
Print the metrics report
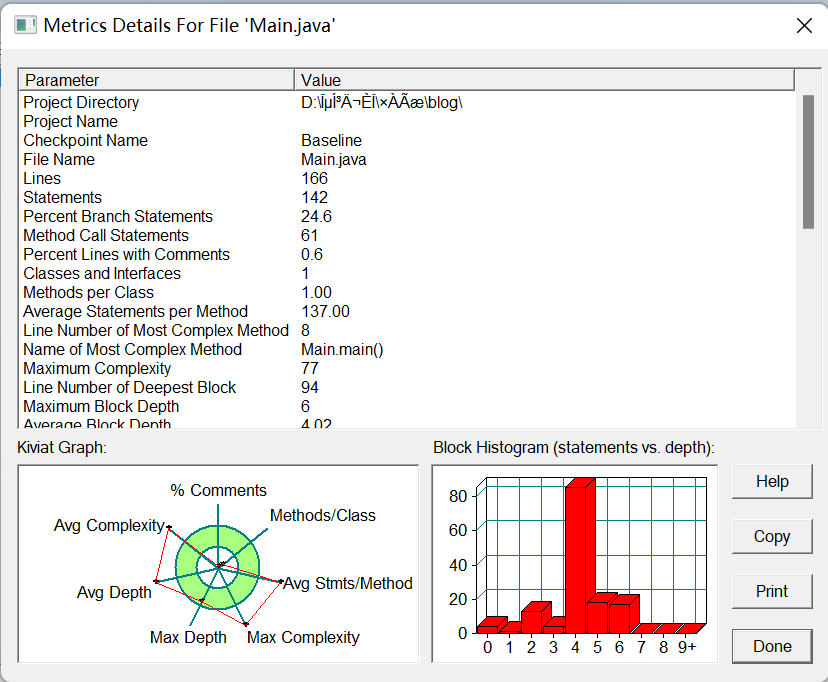coord(772,591)
